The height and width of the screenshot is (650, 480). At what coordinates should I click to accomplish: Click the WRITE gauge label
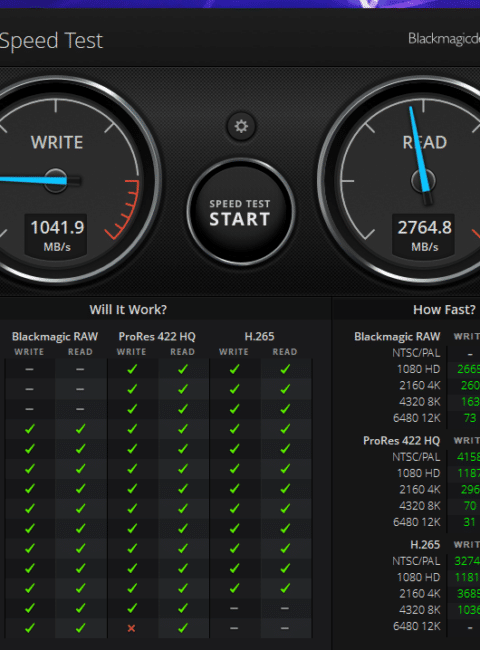point(57,143)
